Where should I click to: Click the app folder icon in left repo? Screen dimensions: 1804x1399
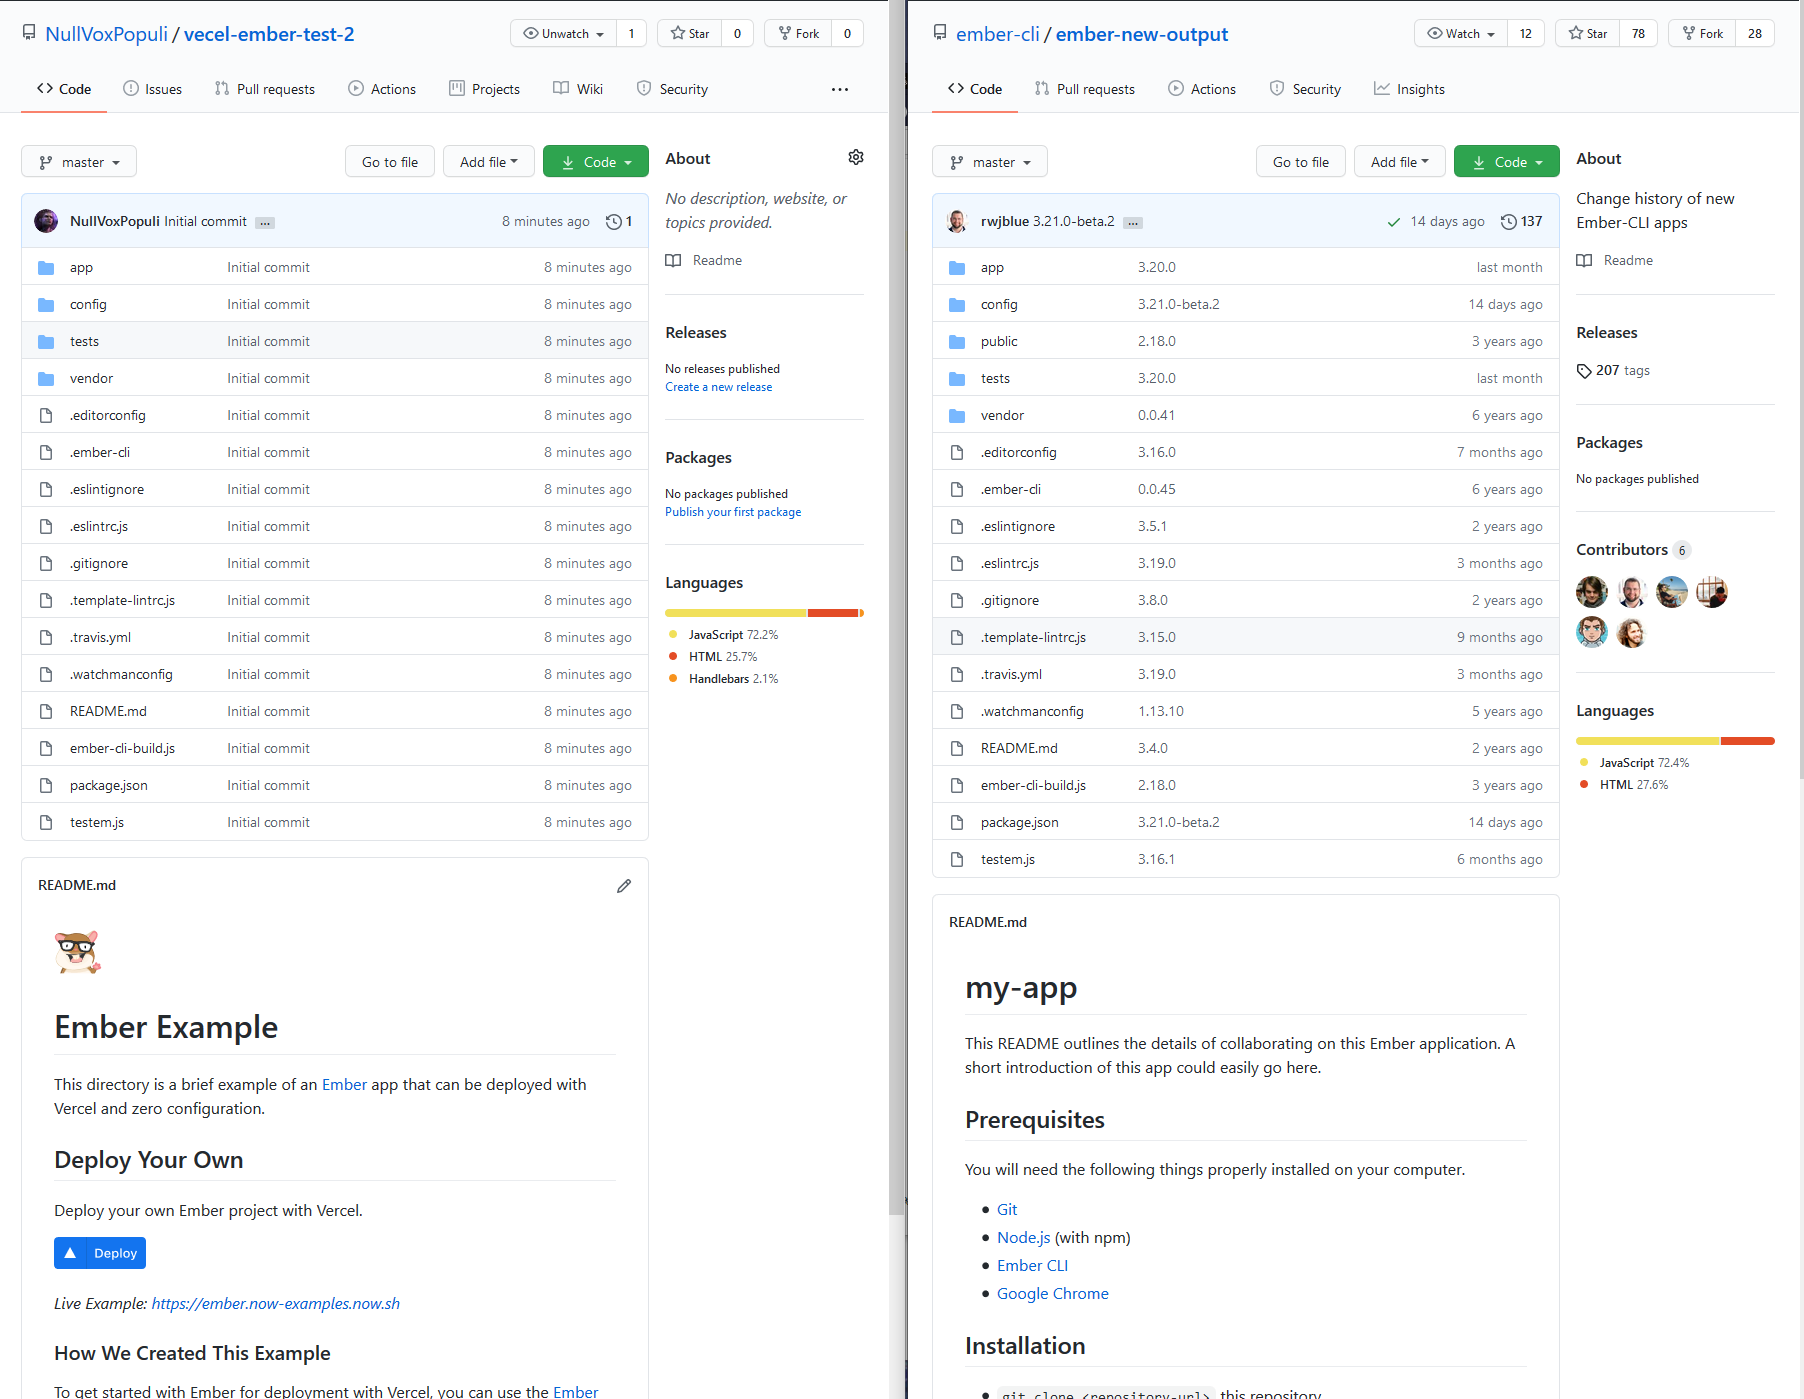pyautogui.click(x=46, y=267)
